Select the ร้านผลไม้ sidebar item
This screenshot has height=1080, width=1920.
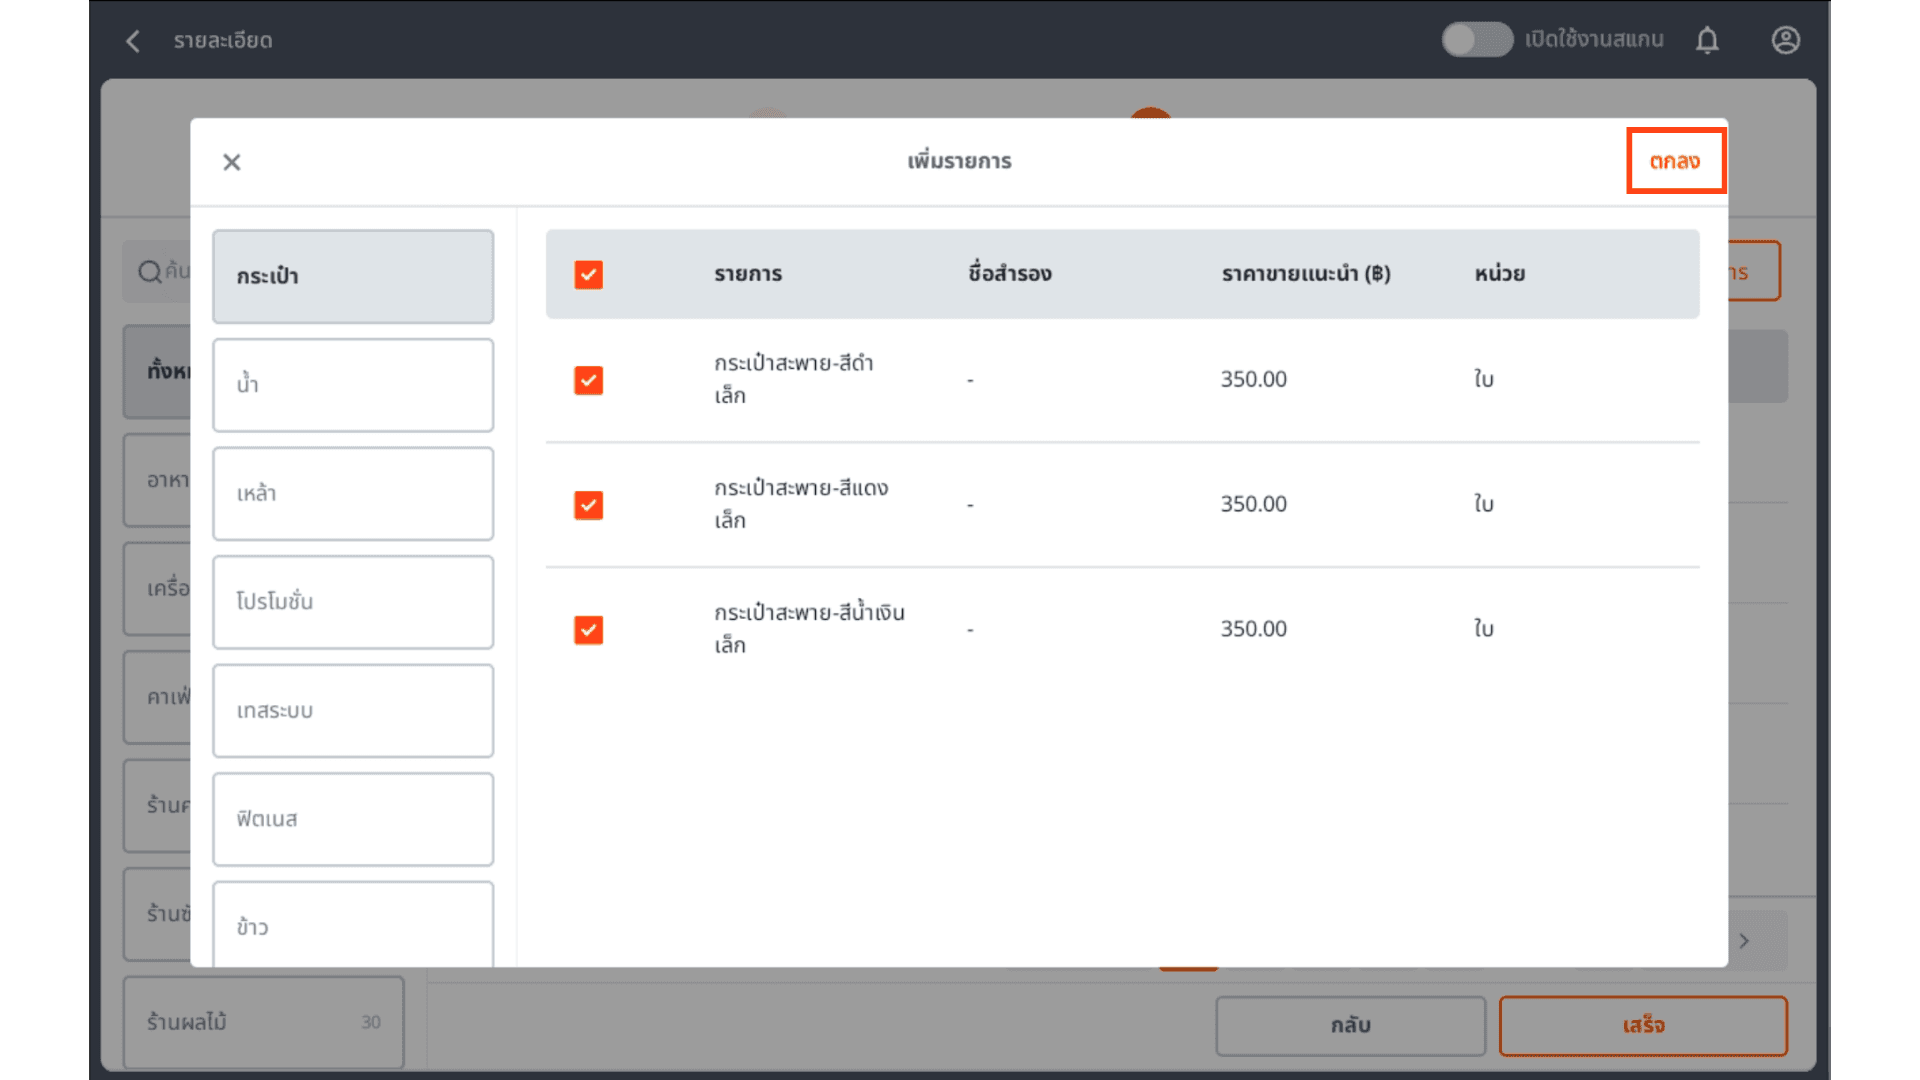[263, 1022]
